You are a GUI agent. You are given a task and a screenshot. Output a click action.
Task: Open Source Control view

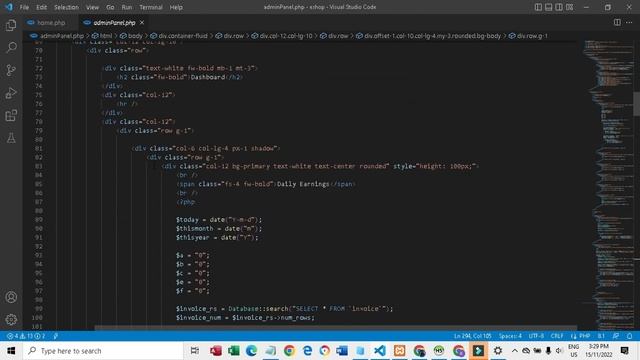click(11, 70)
